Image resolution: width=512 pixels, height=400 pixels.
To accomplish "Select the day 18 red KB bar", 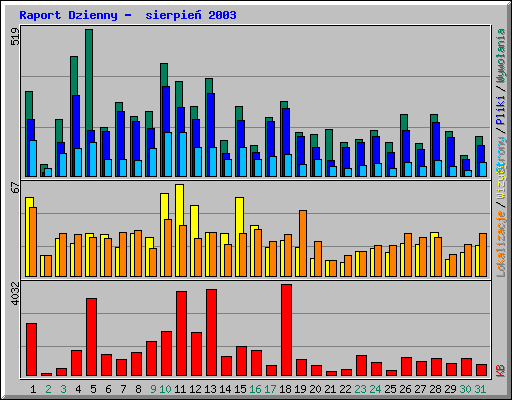I will click(286, 330).
